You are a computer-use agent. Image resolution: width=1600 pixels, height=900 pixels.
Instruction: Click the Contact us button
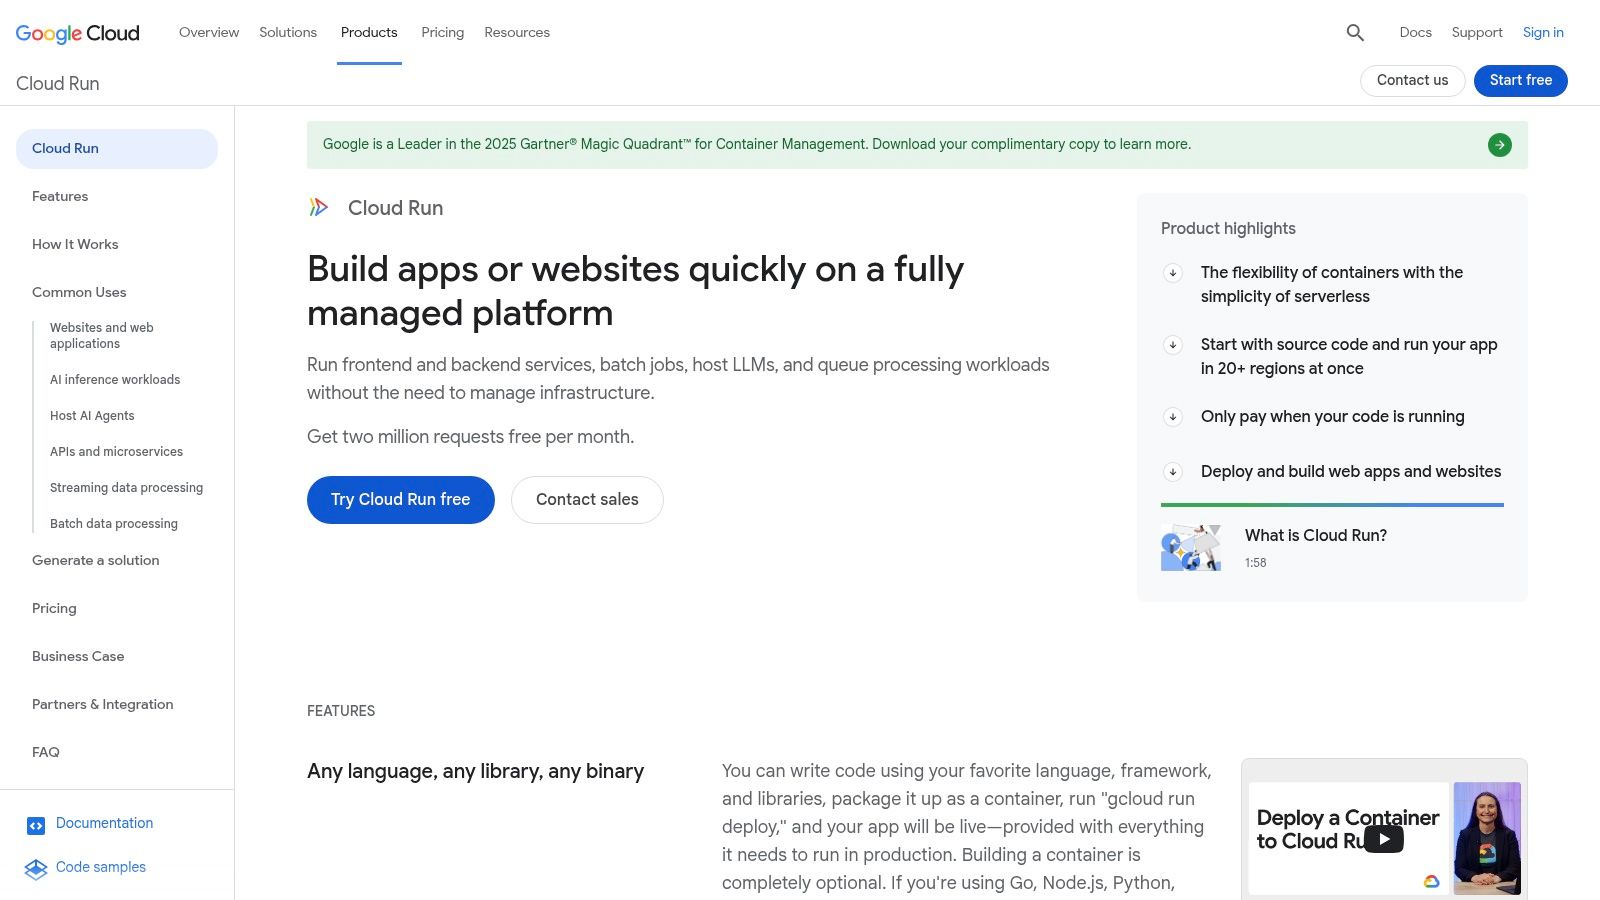tap(1412, 80)
